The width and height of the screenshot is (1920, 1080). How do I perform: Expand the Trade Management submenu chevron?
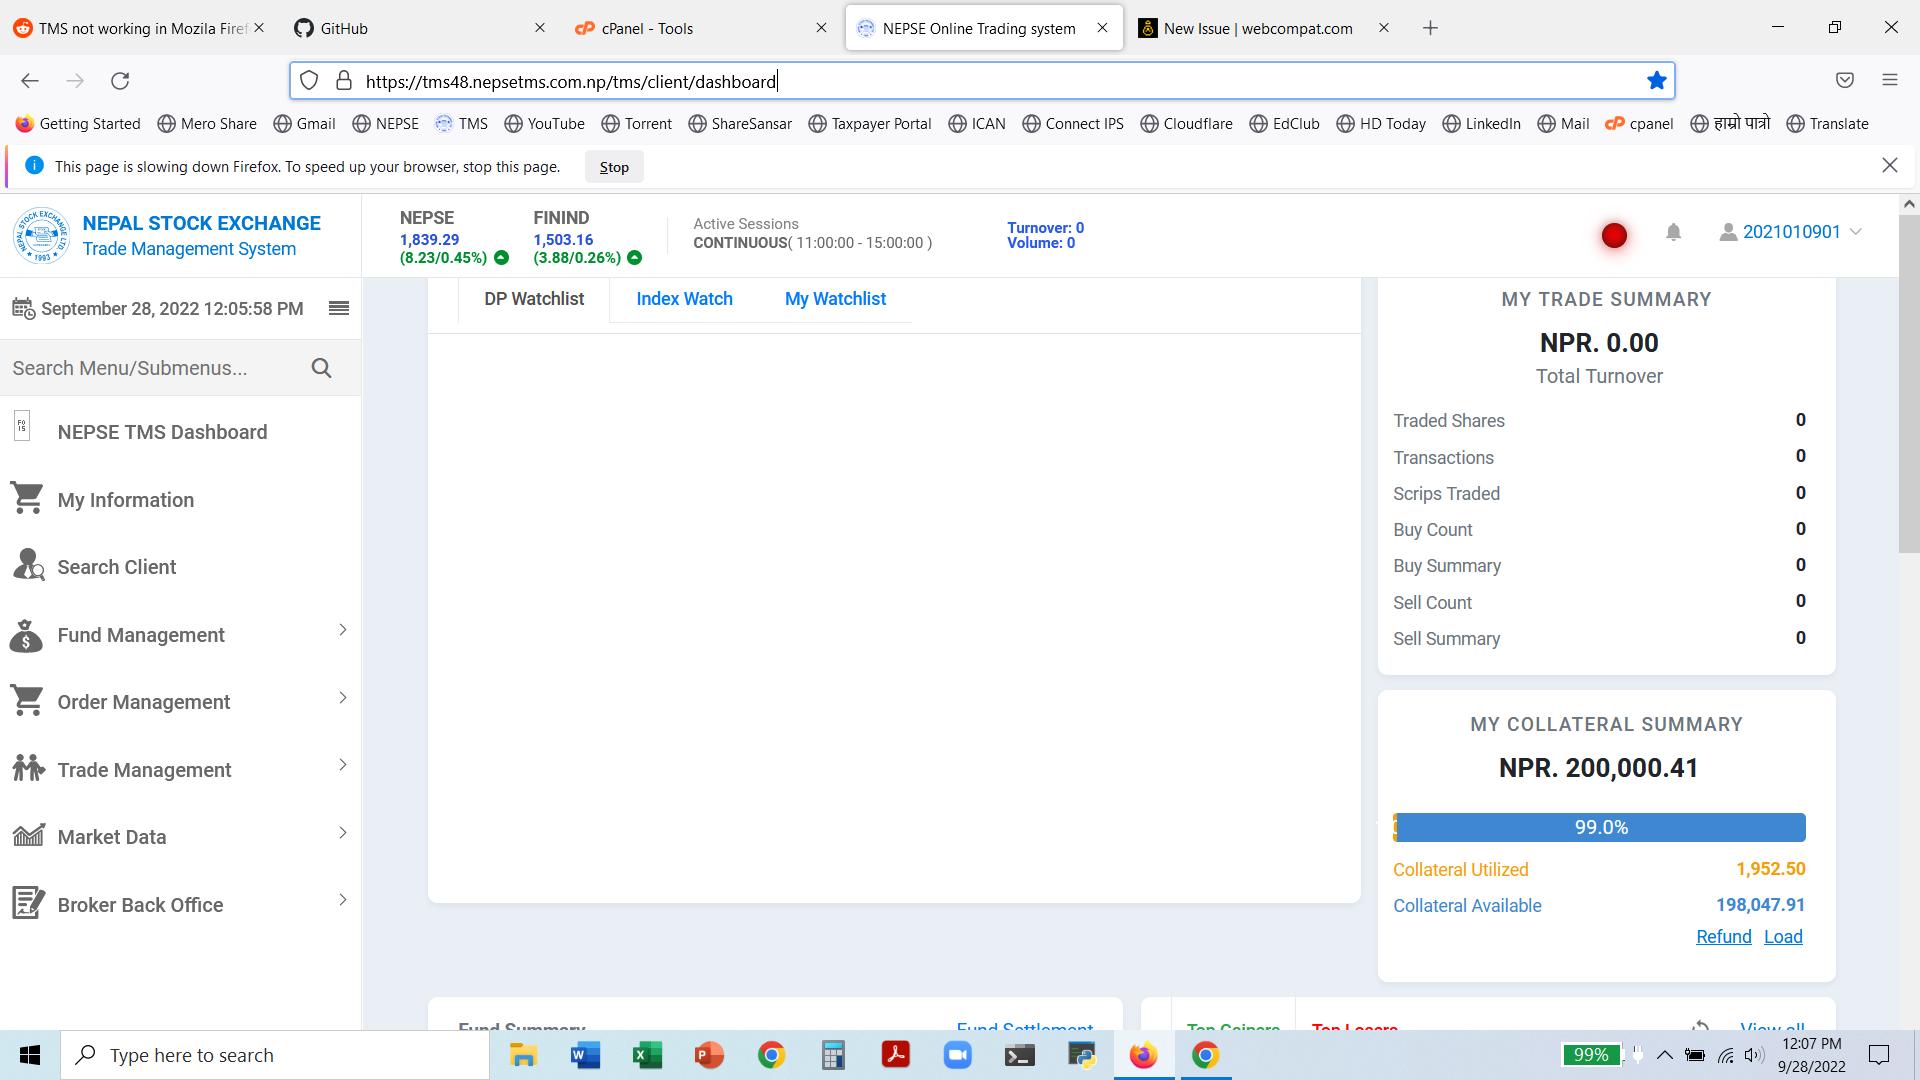coord(342,765)
